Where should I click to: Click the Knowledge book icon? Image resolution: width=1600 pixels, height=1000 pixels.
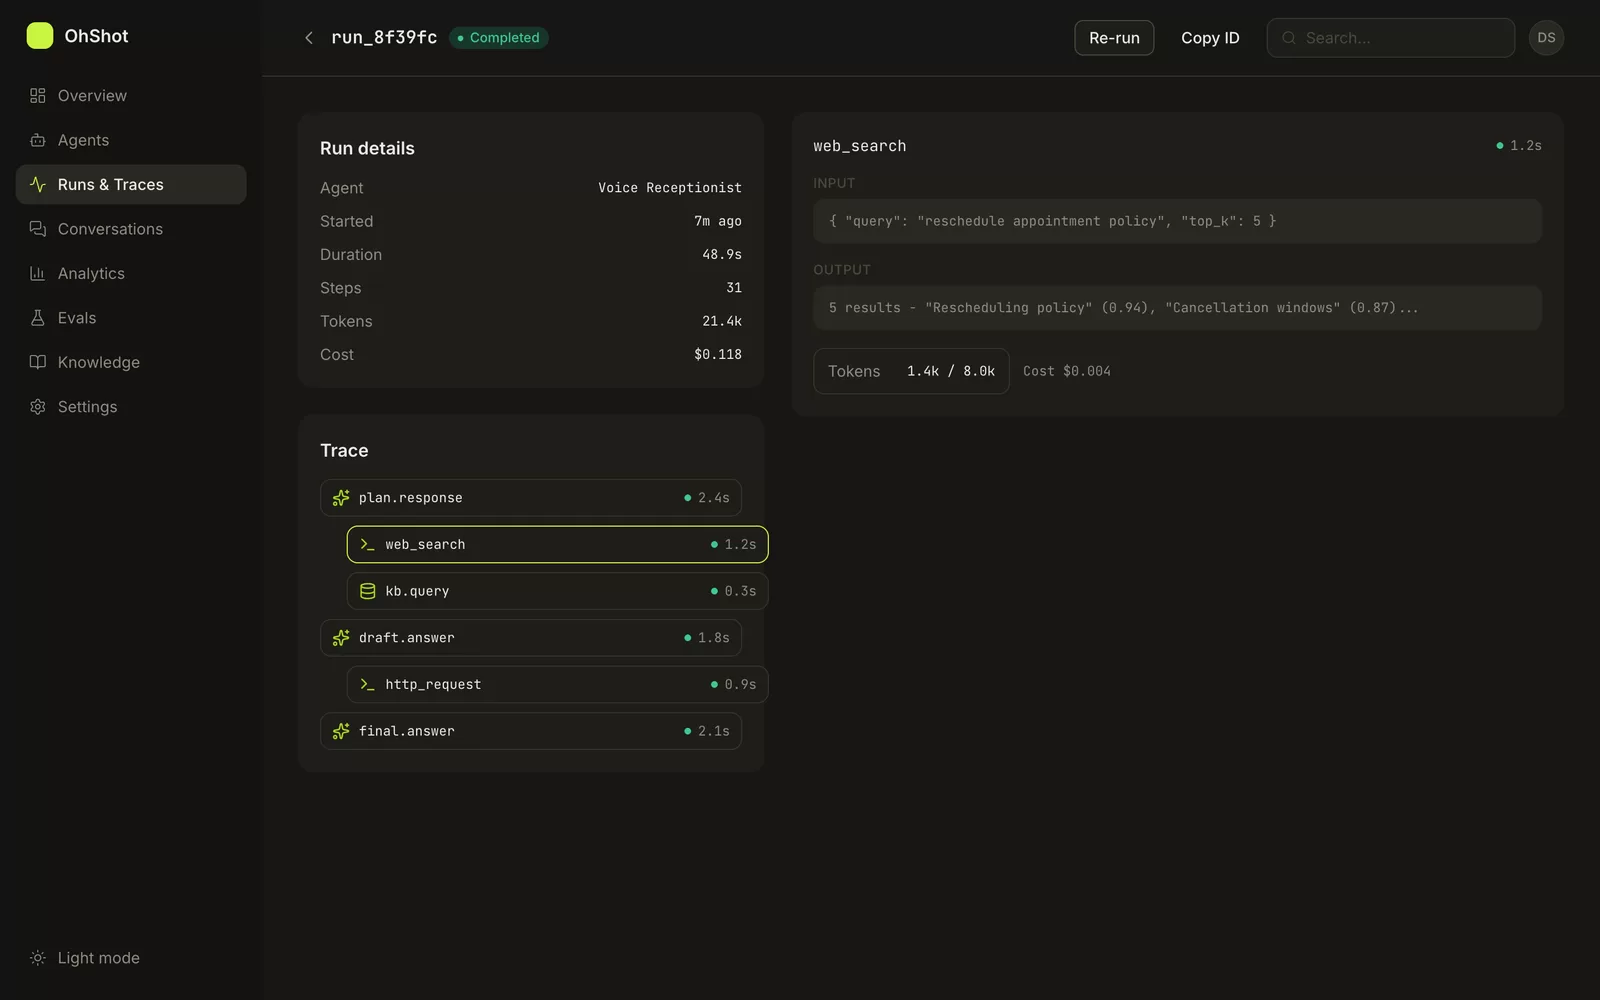tap(38, 362)
